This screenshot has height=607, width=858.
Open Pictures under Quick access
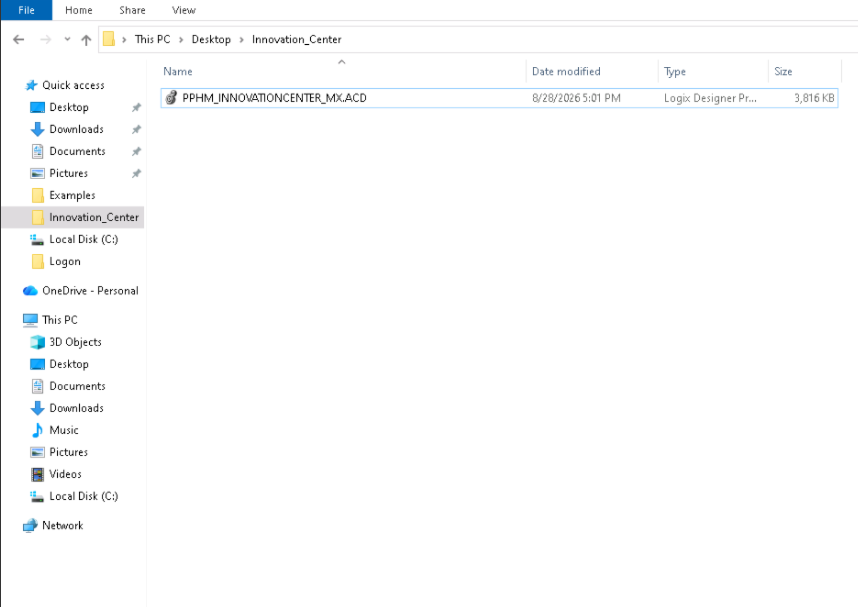pyautogui.click(x=68, y=173)
